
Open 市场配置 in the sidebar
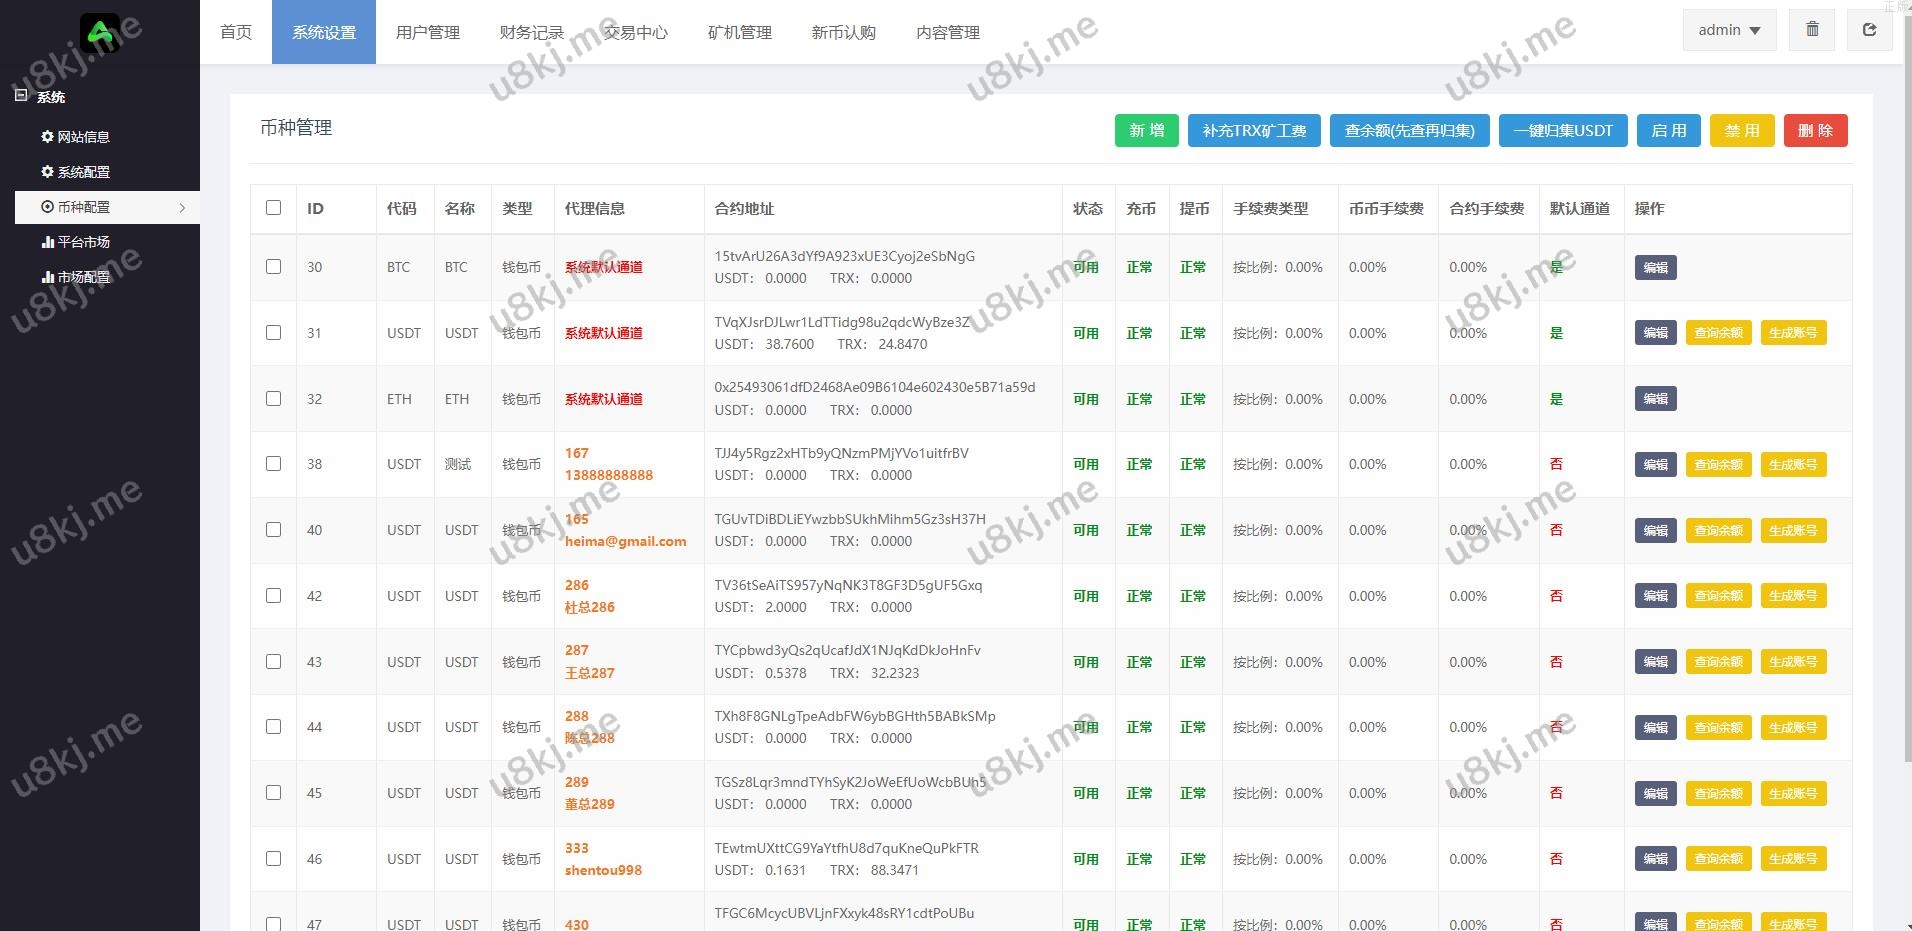pos(76,277)
